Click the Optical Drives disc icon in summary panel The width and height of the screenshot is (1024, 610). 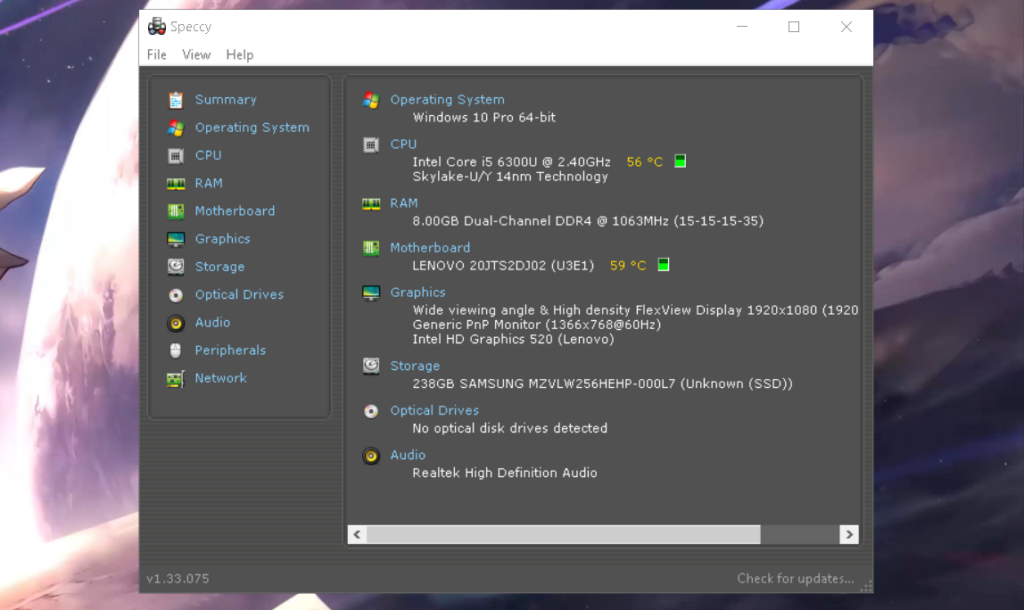pos(371,411)
